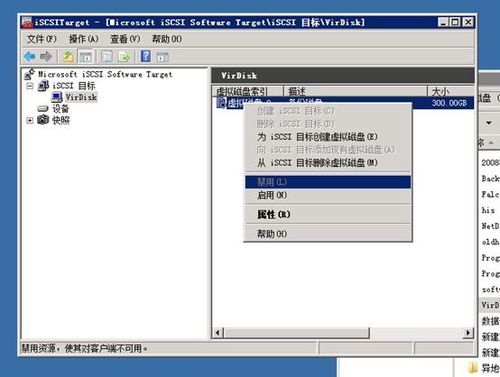
Task: Open the 操作(A) menu
Action: (x=83, y=39)
